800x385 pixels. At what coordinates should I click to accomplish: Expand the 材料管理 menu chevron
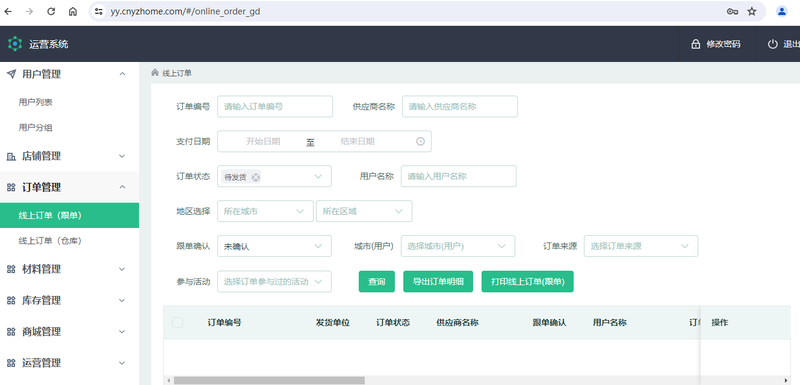point(122,269)
